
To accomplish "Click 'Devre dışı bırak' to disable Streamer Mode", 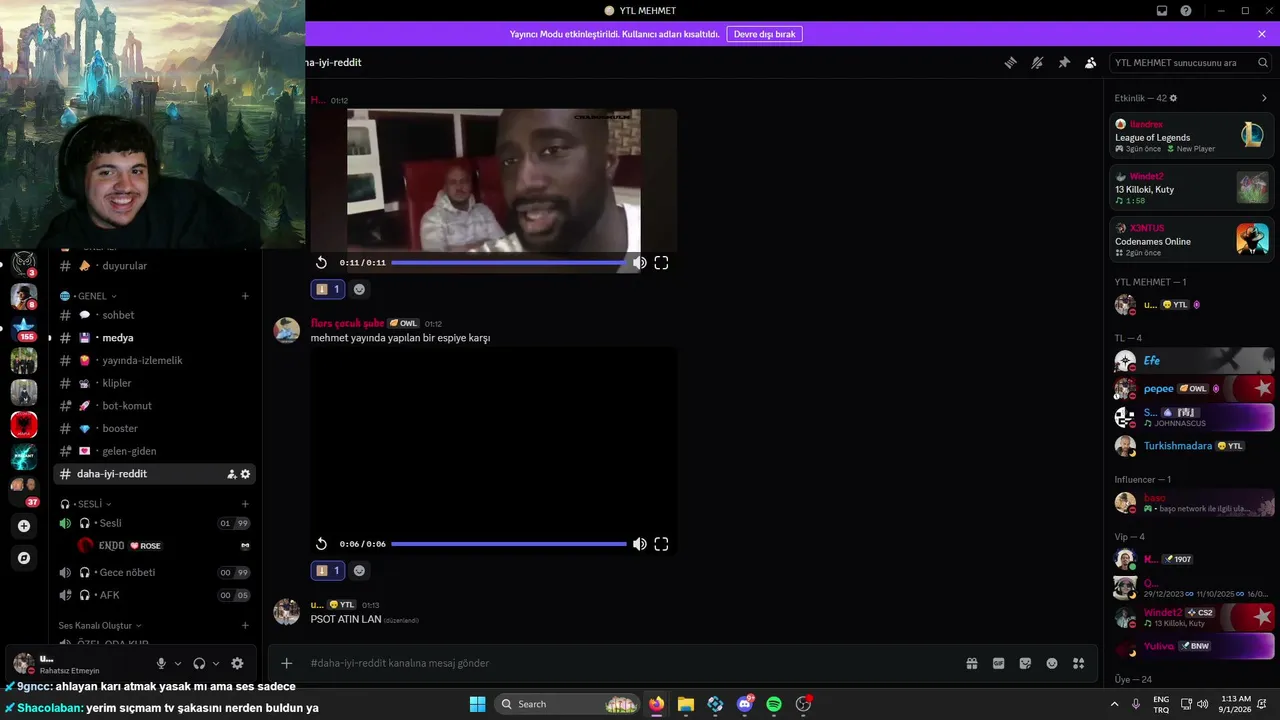I will tap(765, 34).
